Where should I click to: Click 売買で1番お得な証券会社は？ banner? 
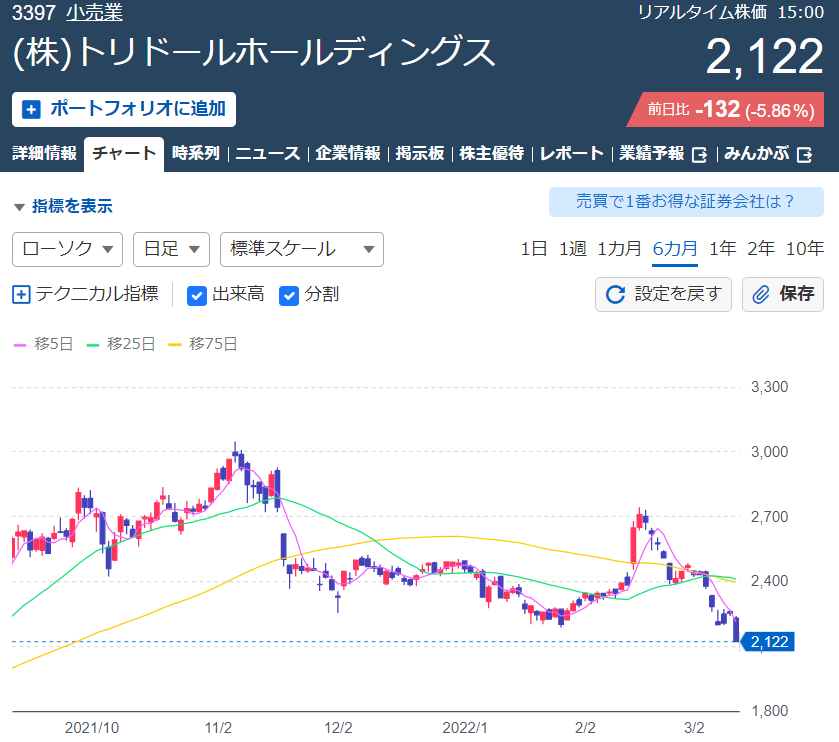686,202
